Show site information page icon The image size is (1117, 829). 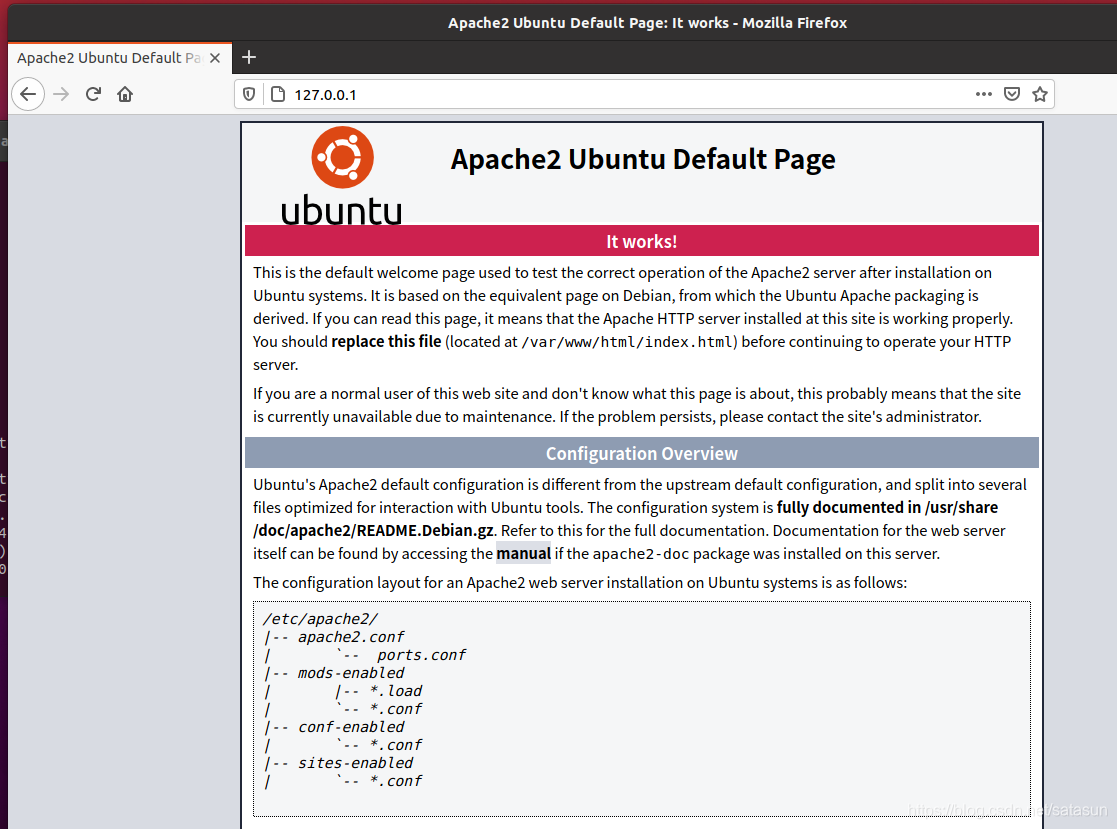278,94
